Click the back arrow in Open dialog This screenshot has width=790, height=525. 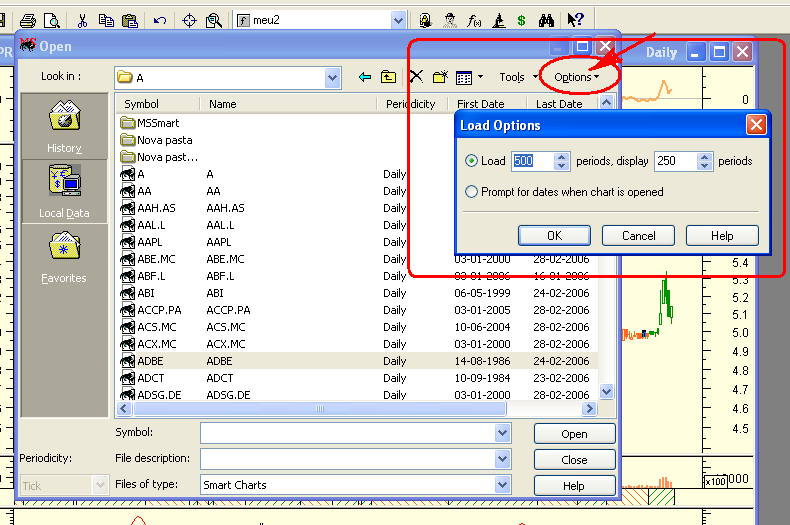pyautogui.click(x=365, y=77)
